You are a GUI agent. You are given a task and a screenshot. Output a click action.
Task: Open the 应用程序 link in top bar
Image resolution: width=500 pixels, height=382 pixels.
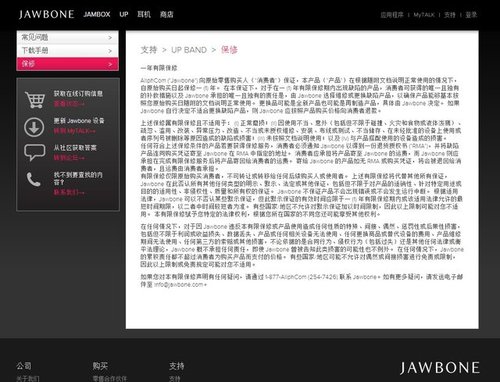click(x=392, y=15)
